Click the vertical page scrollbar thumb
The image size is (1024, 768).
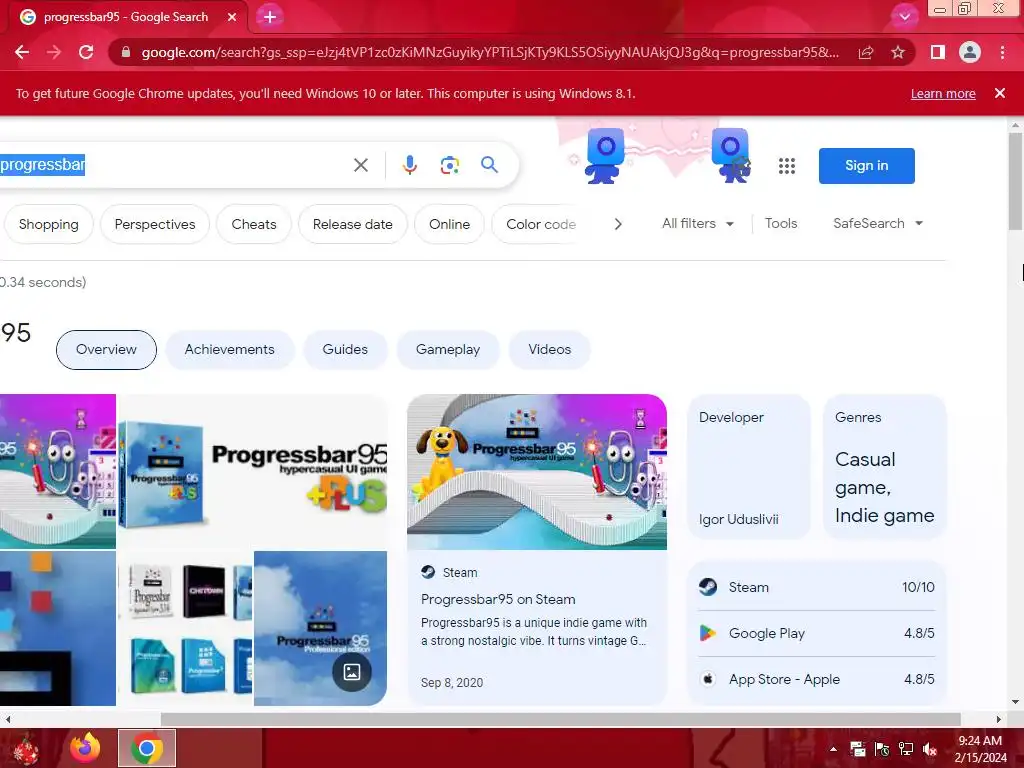1015,181
